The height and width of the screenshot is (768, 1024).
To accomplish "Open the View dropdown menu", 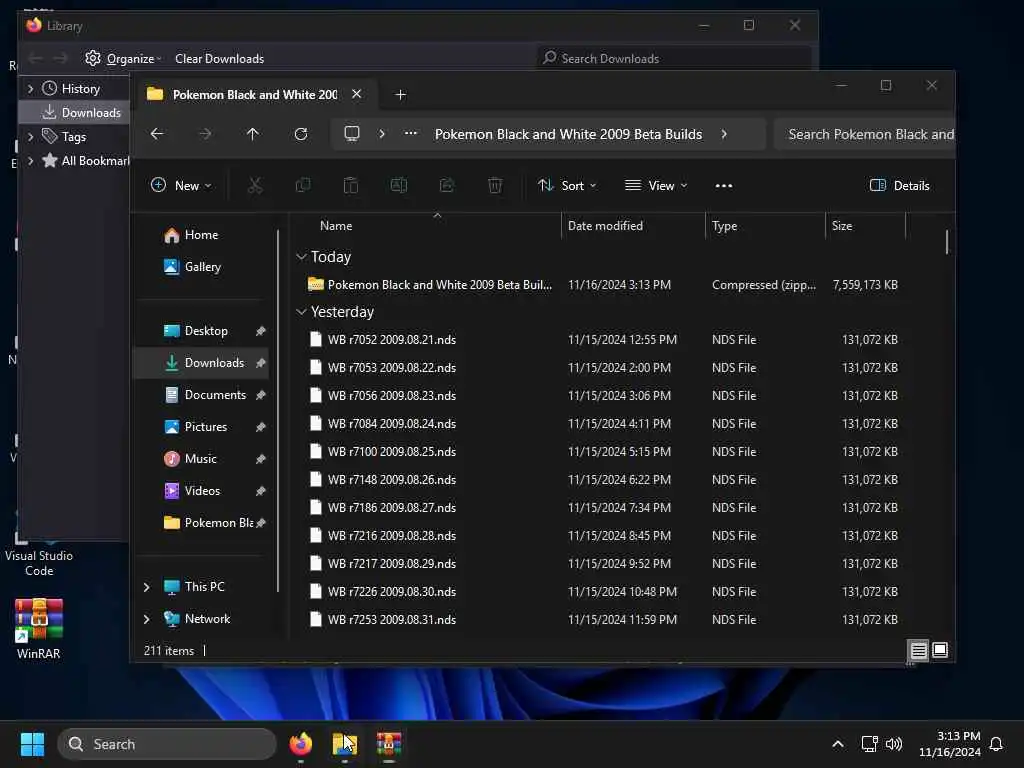I will point(656,185).
